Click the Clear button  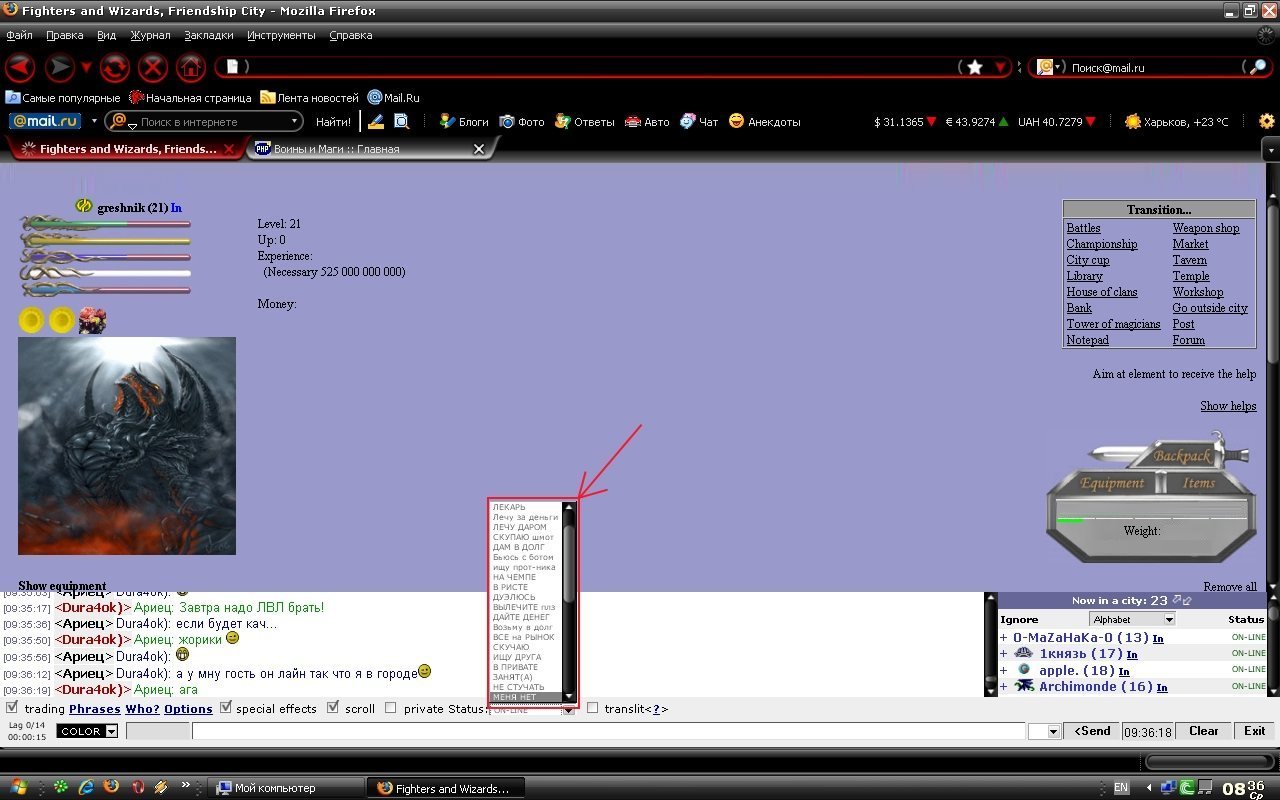[1203, 731]
